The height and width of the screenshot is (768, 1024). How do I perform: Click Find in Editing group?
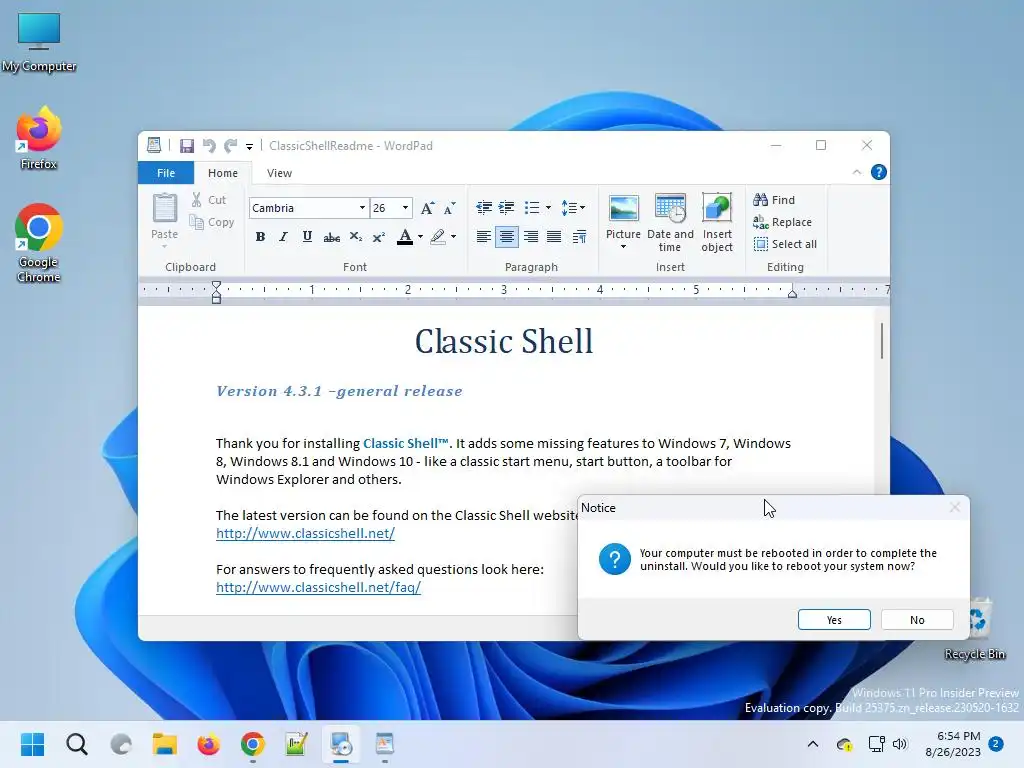coord(774,200)
